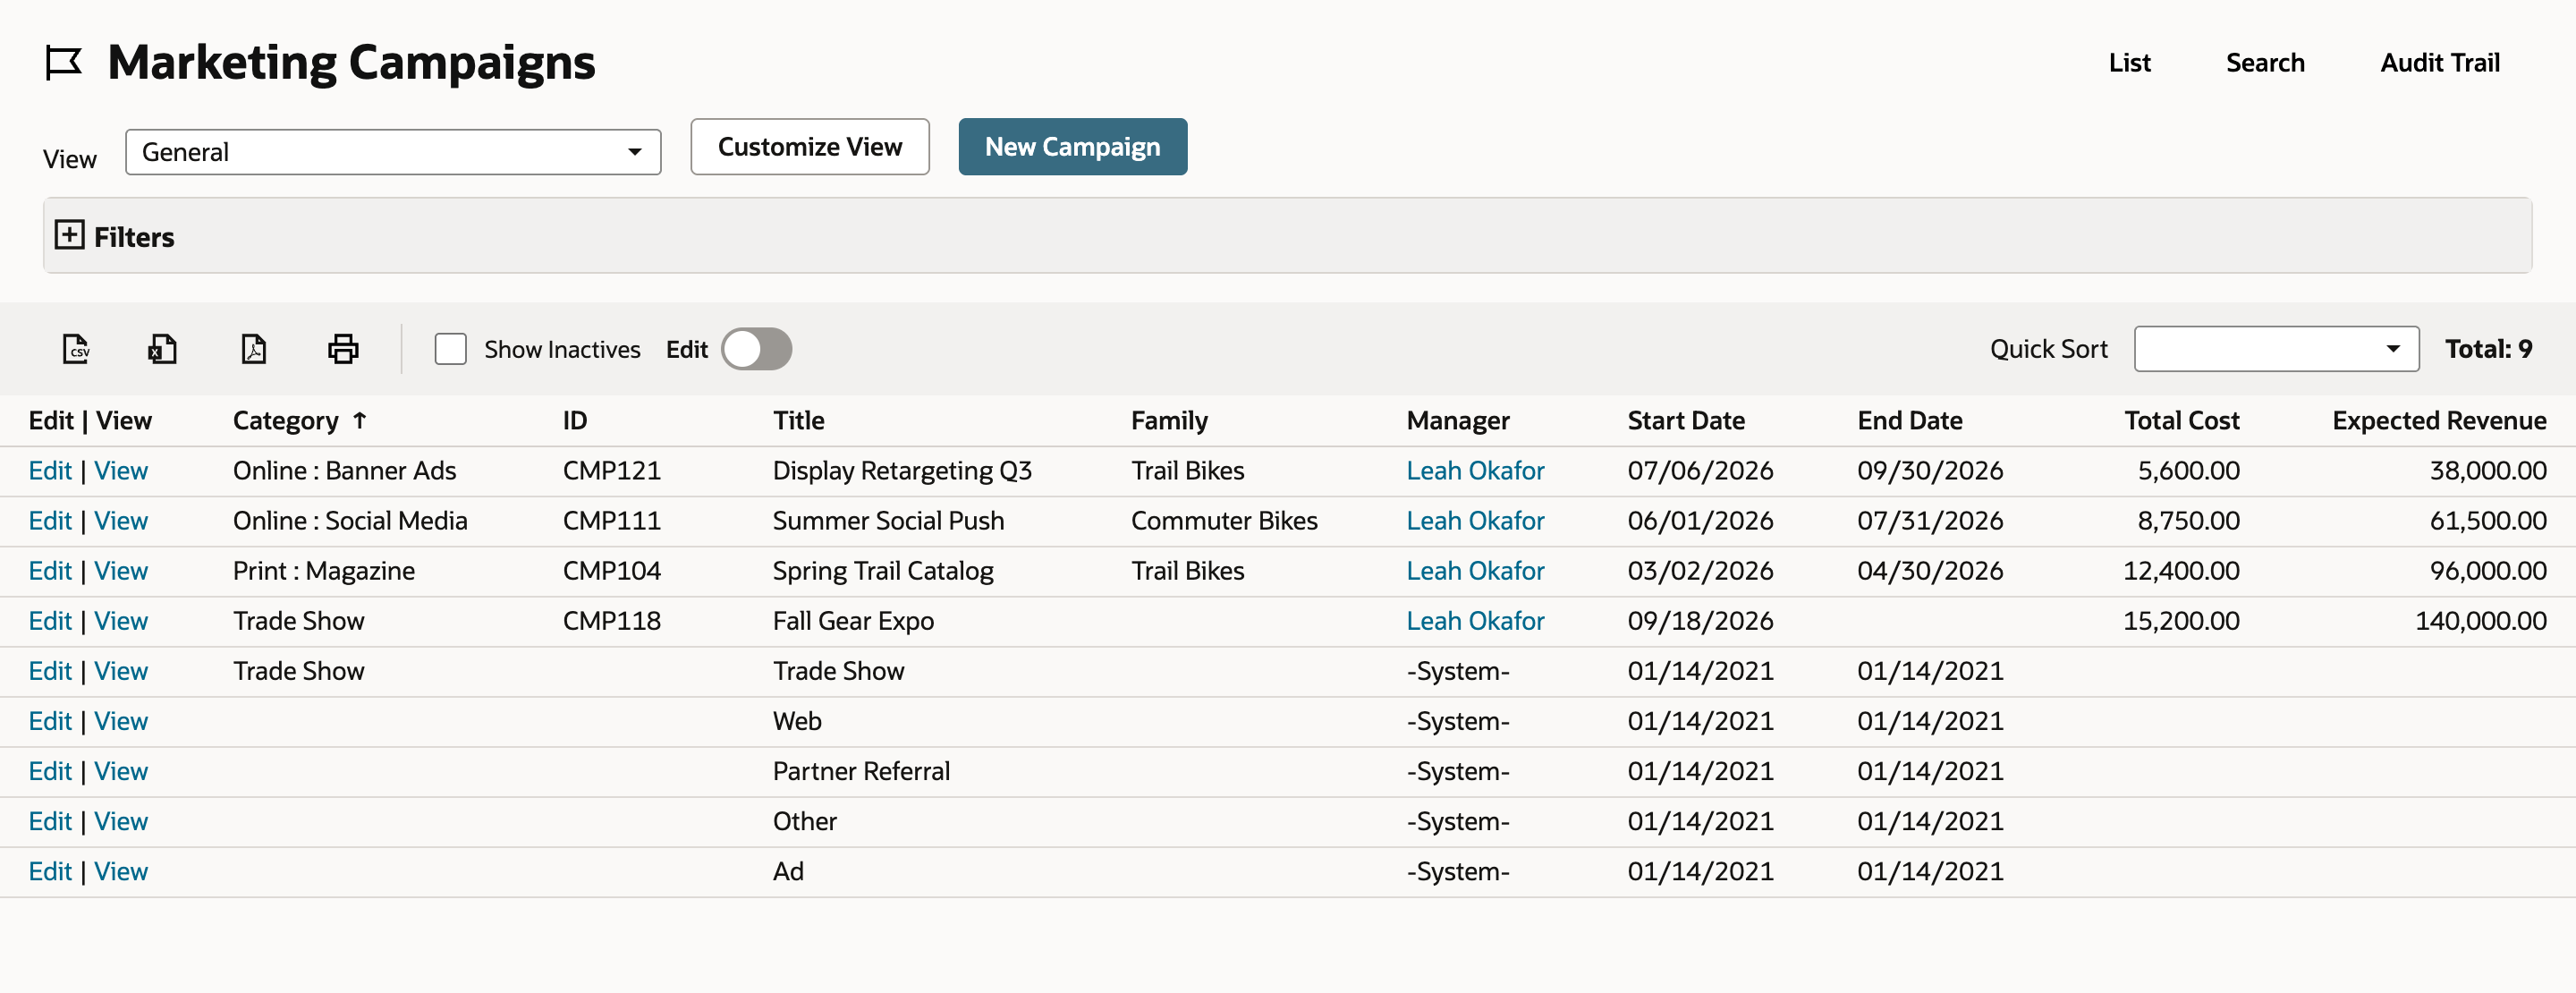
Task: Click View for the Ad campaign
Action: pyautogui.click(x=121, y=871)
